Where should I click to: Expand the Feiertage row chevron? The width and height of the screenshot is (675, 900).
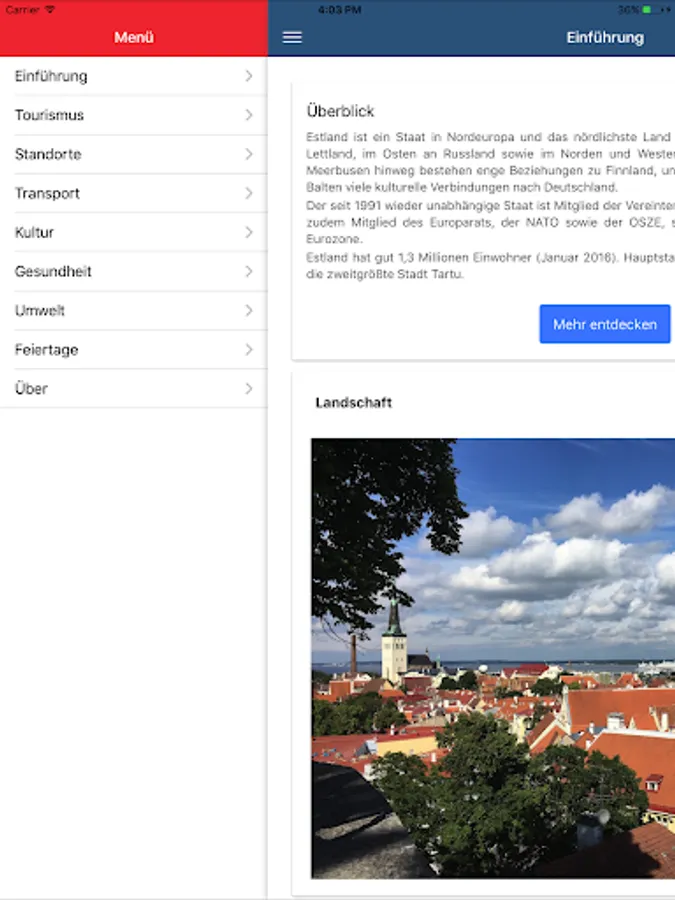click(249, 350)
